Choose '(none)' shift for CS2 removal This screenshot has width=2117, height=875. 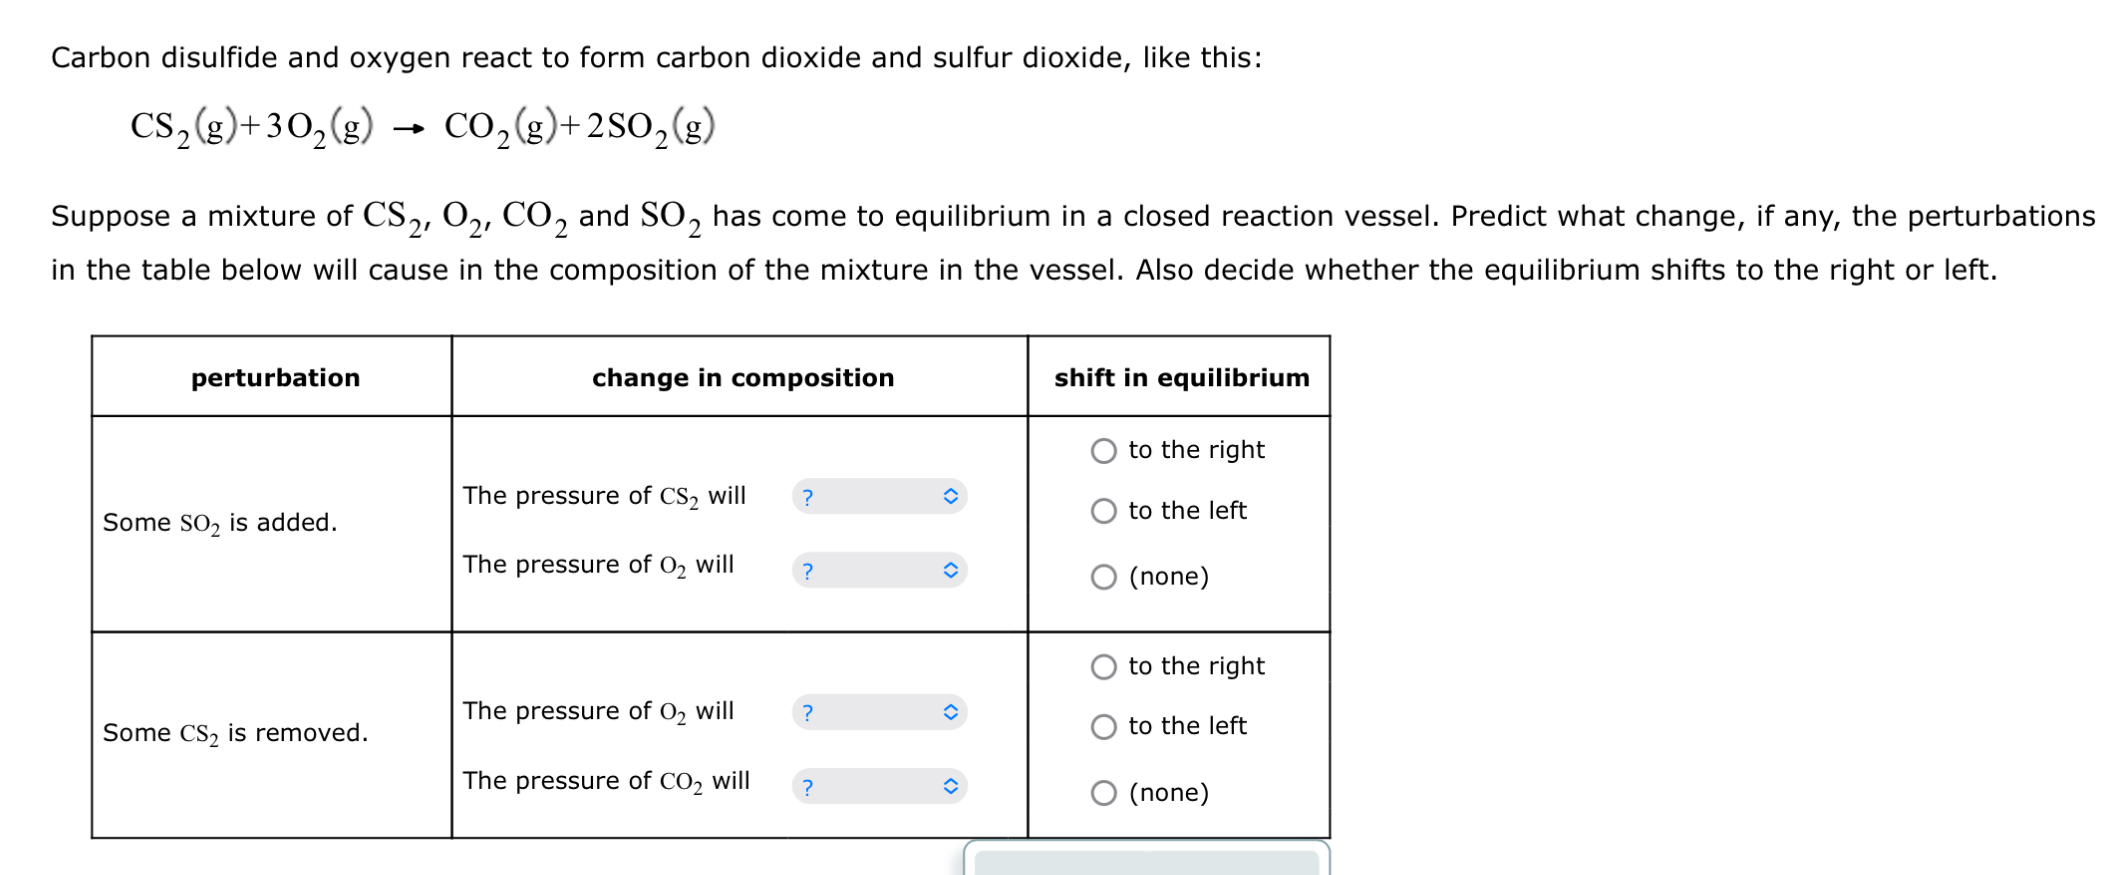click(x=1103, y=792)
